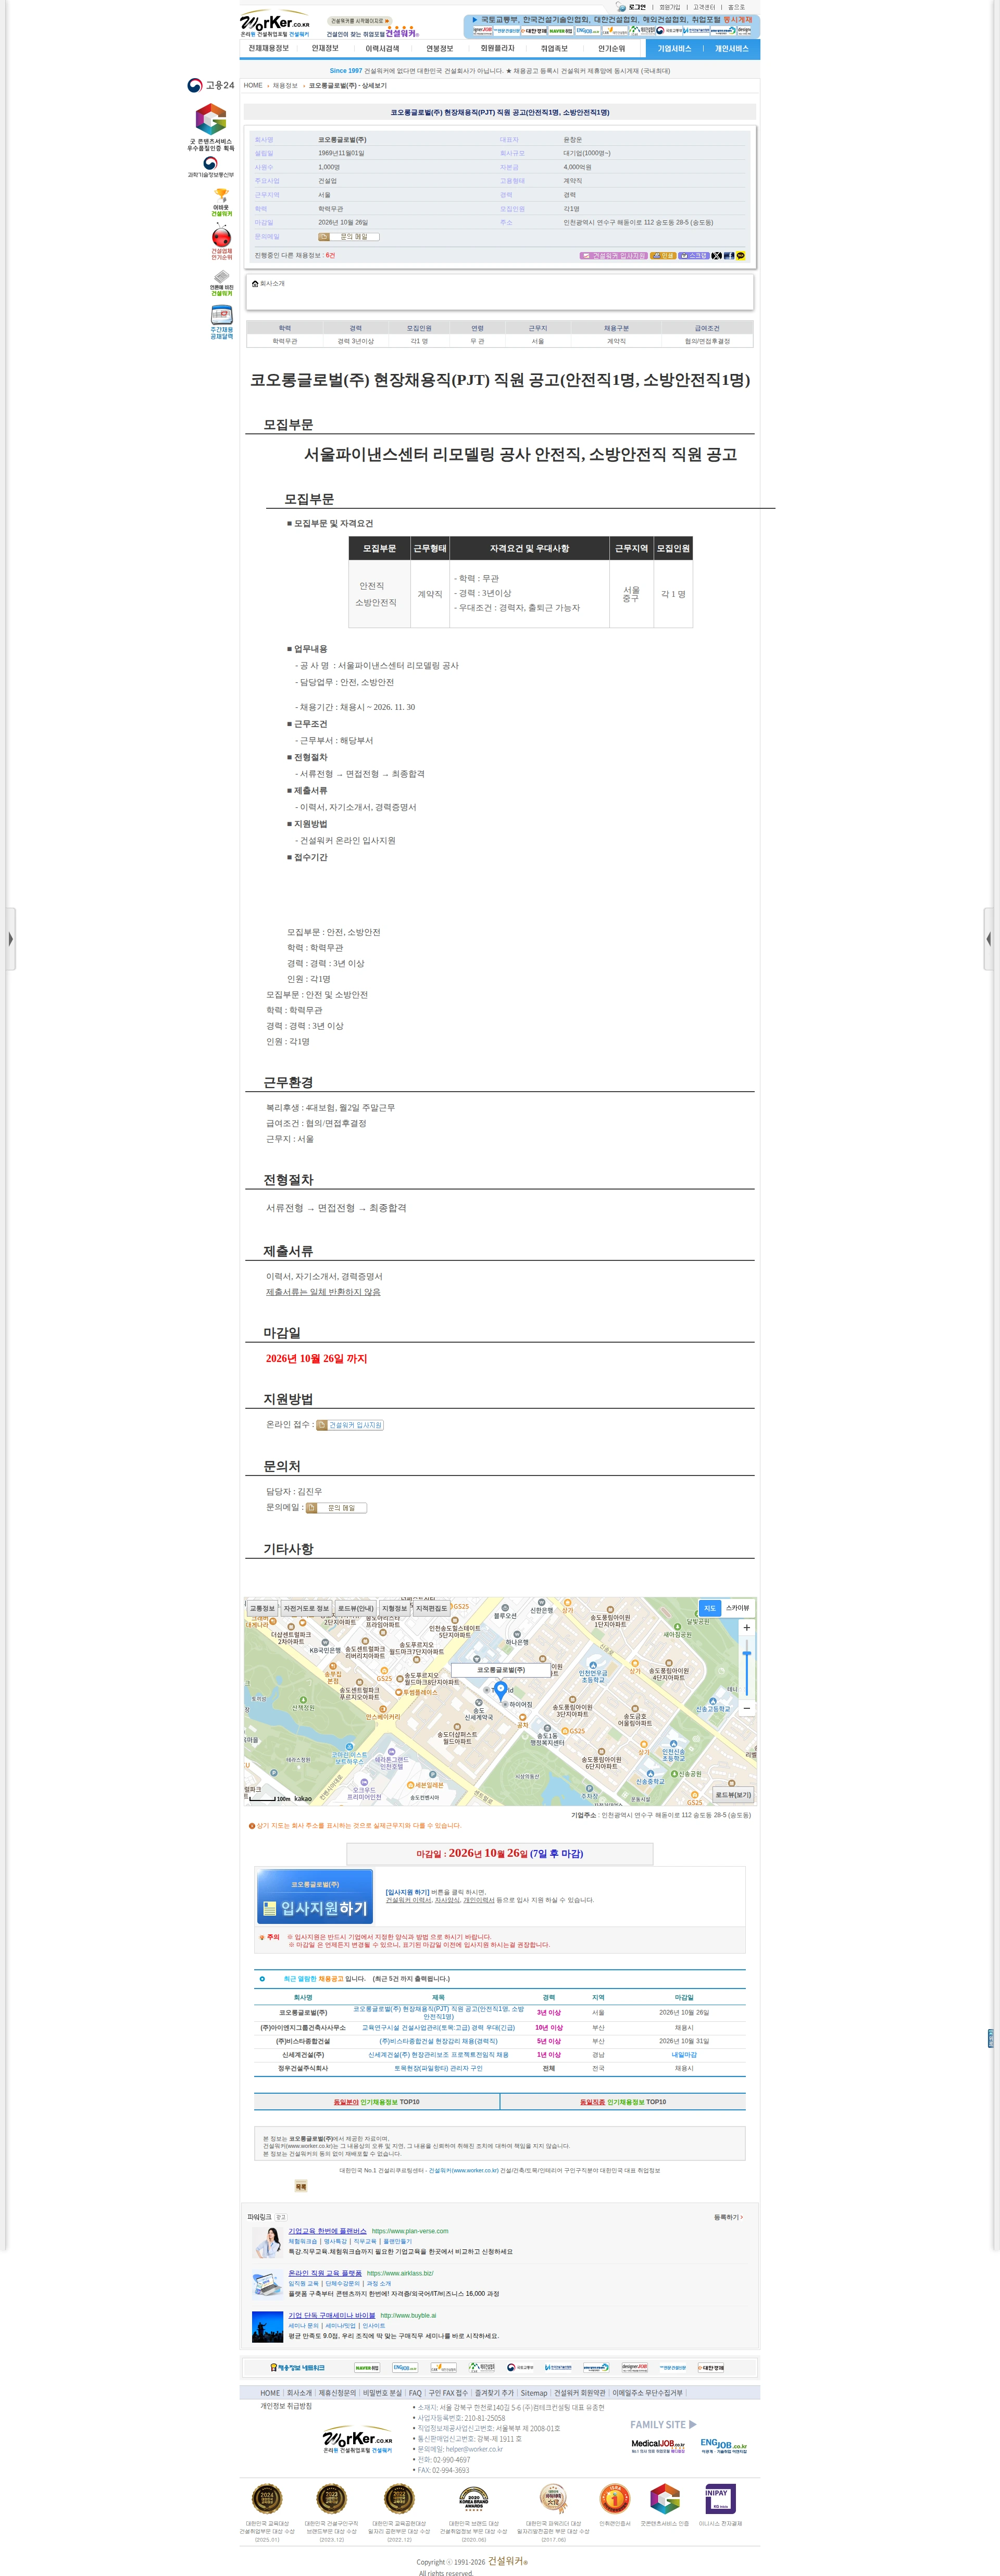
Task: Open 언론에 비친 건설워커 newspaper icon
Action: click(221, 283)
